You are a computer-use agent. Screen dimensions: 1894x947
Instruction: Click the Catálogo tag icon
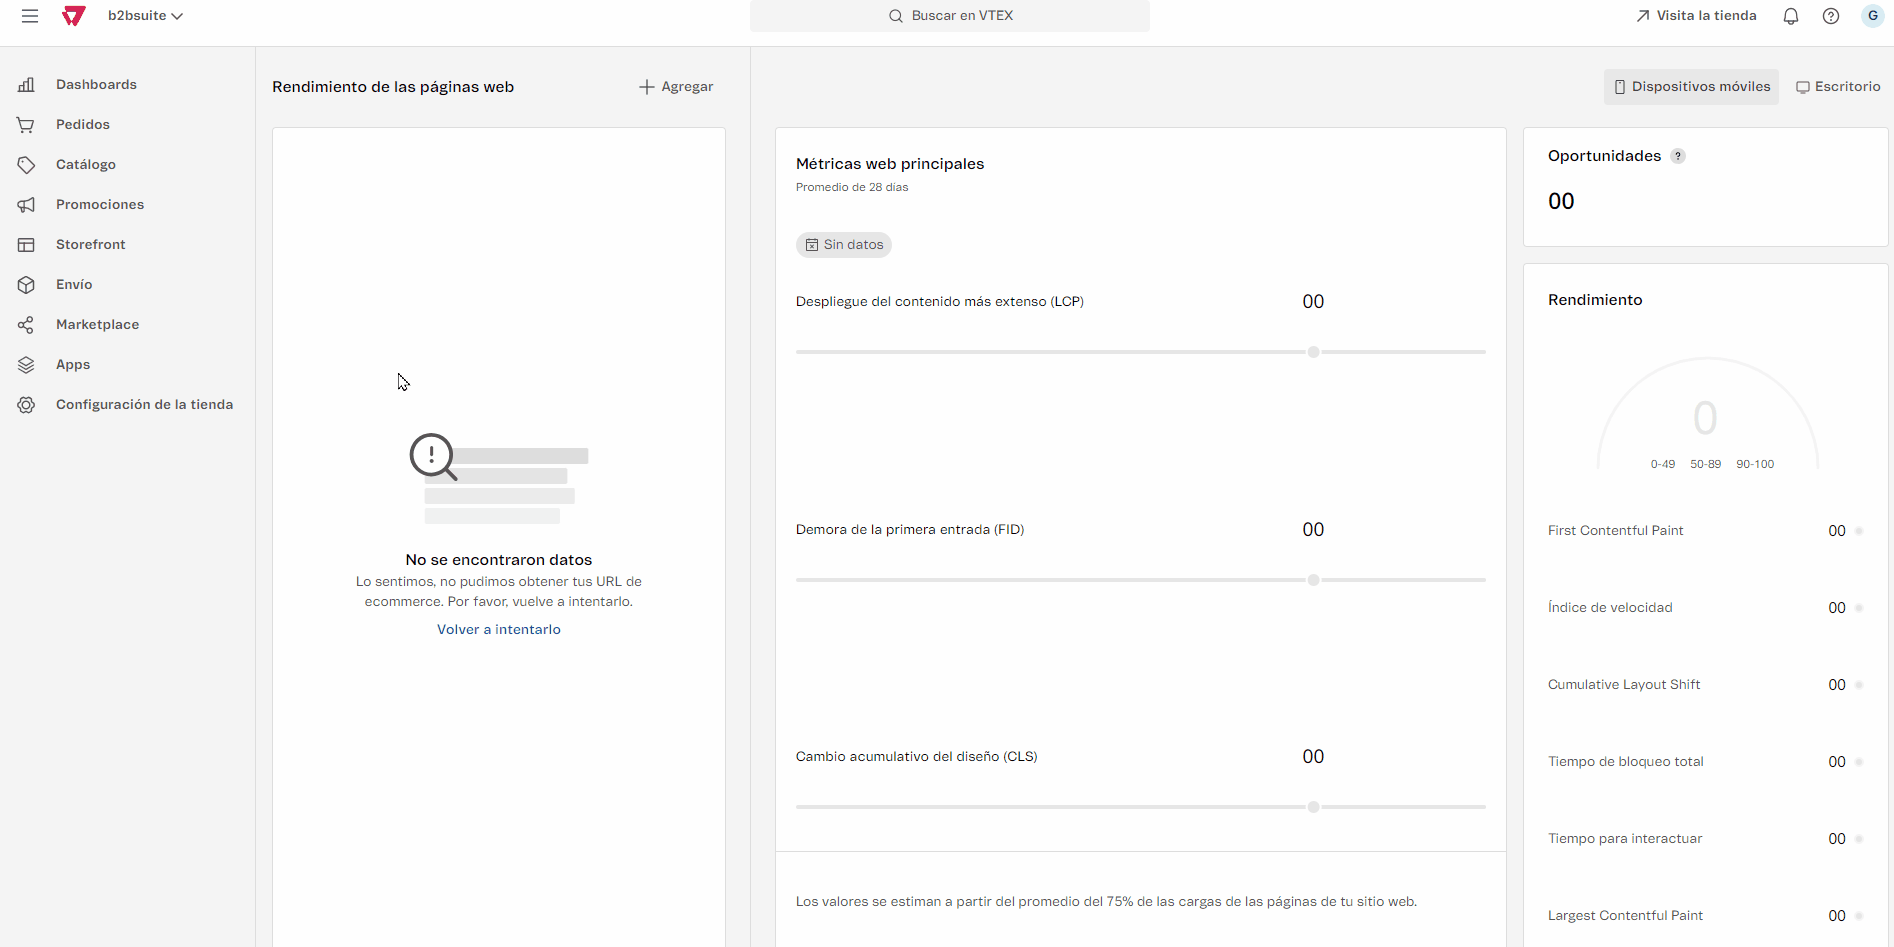pos(26,165)
